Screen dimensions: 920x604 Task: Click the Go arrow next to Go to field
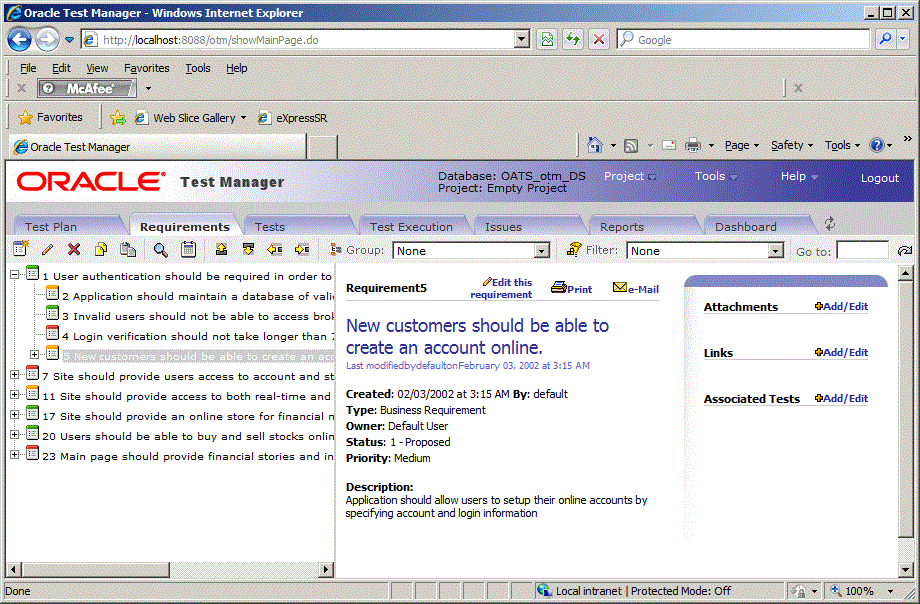coord(905,251)
